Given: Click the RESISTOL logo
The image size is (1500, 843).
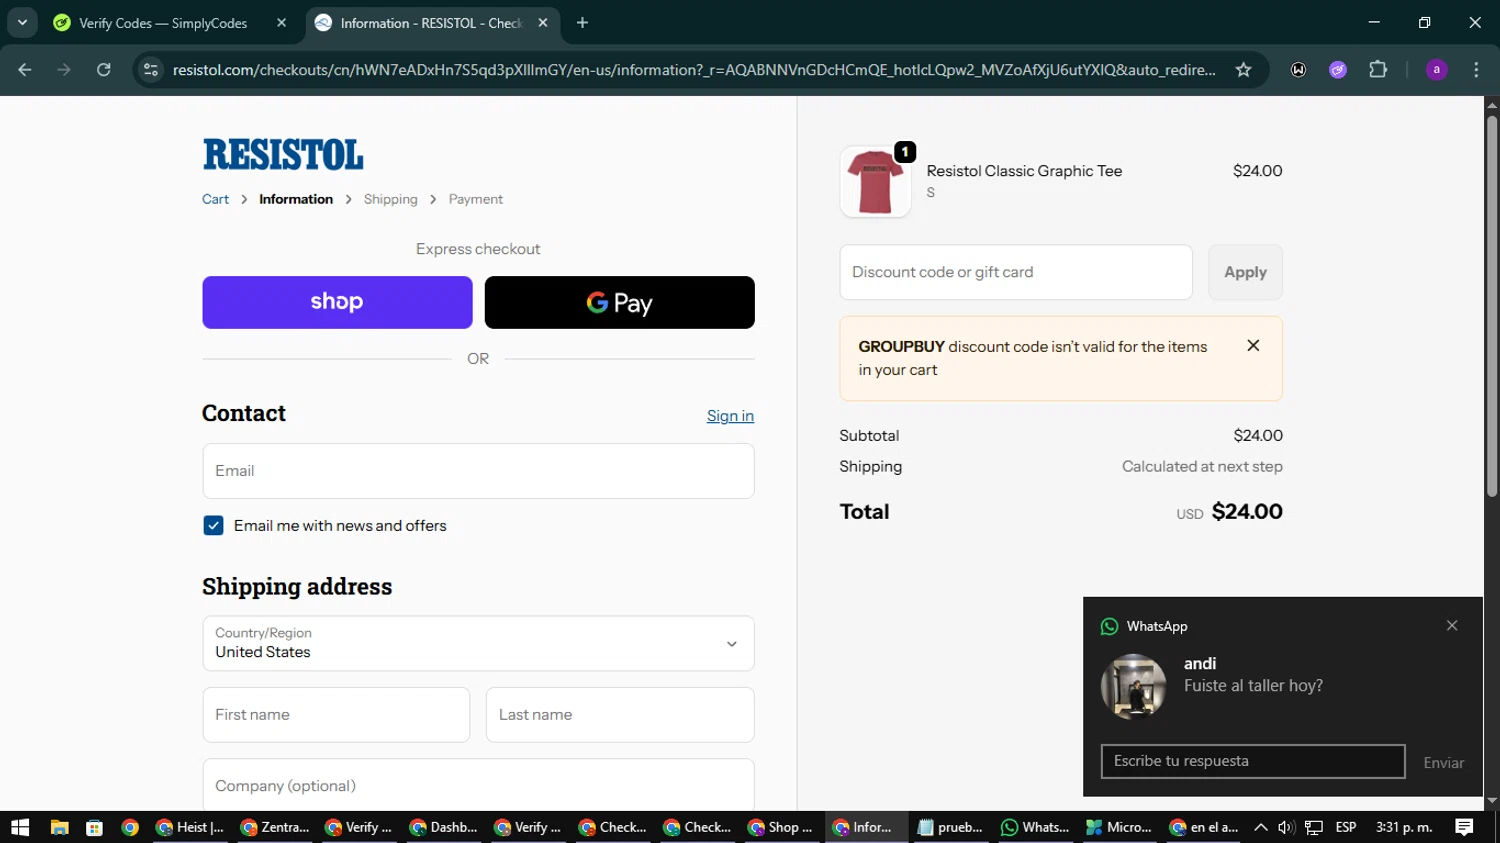Looking at the screenshot, I should pos(283,154).
